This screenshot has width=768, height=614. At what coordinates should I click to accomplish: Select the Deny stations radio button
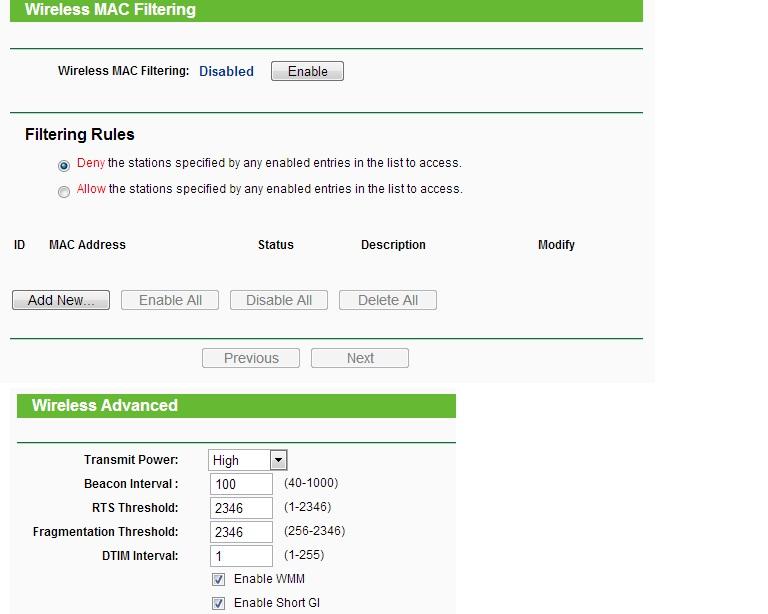pos(64,165)
